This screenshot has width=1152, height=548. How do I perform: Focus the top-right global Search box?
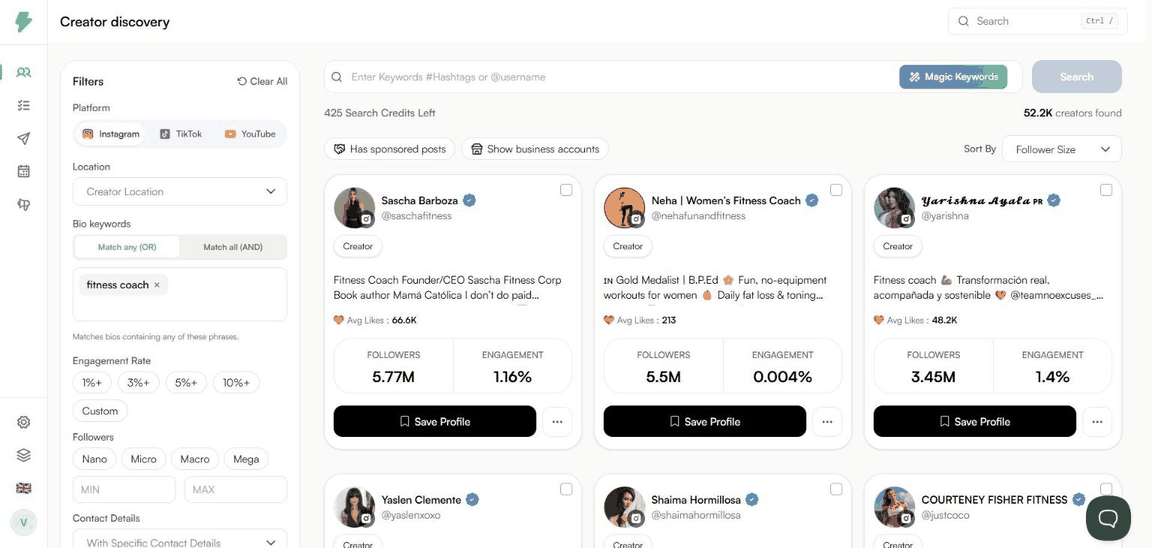pyautogui.click(x=1037, y=21)
